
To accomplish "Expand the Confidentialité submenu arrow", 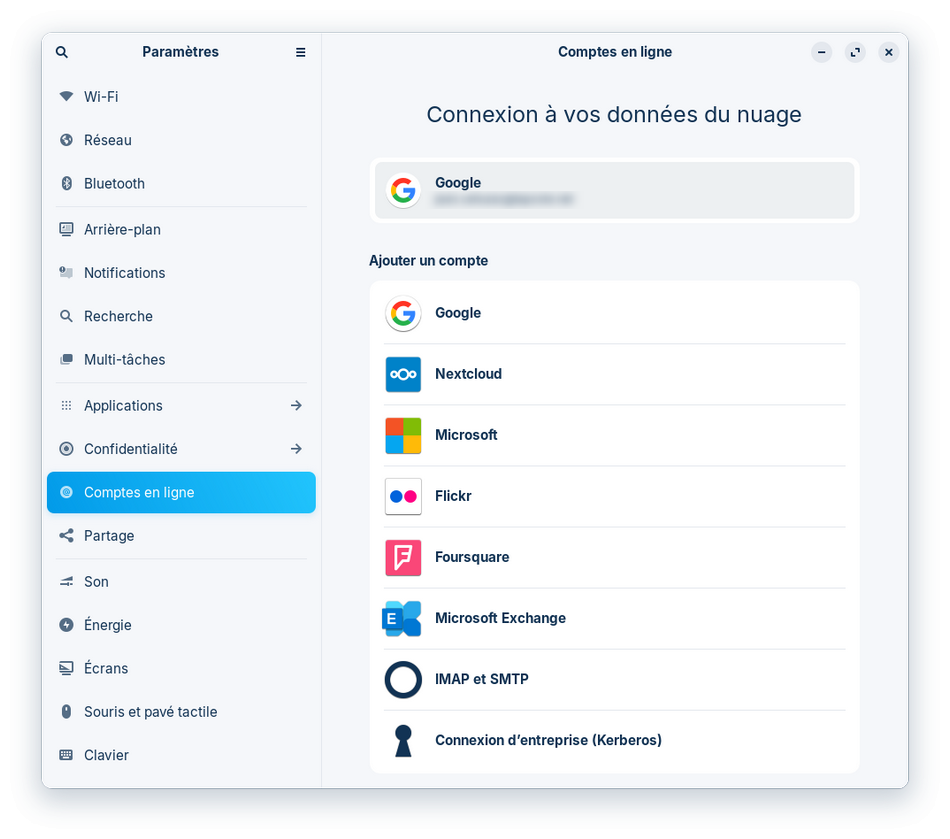I will coord(296,449).
